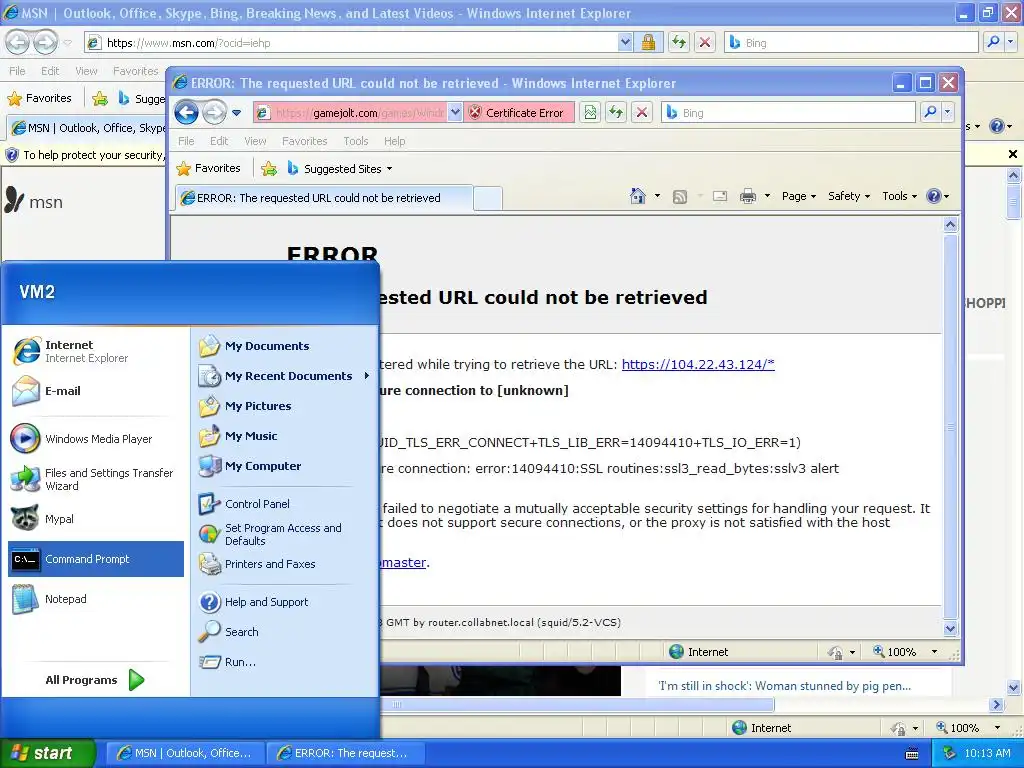Open Tools menu in ERROR window menu bar
The width and height of the screenshot is (1024, 768).
click(356, 141)
